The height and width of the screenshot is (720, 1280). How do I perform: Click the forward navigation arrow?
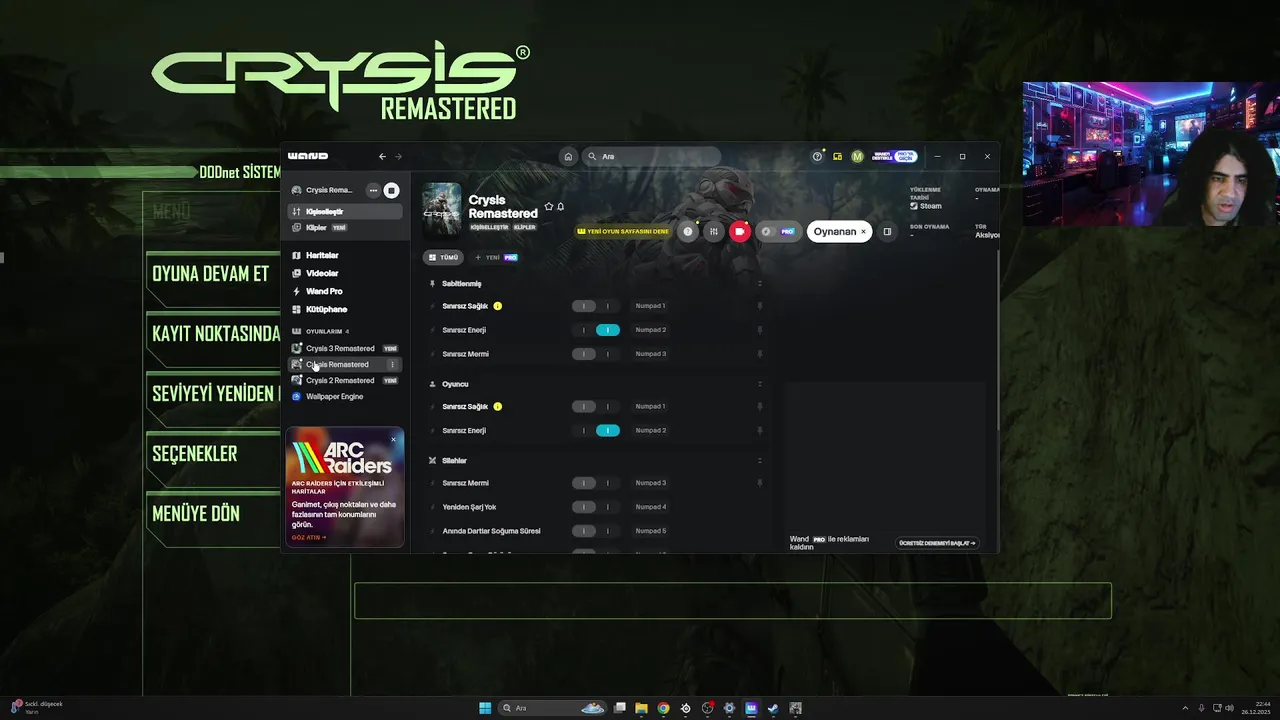click(398, 156)
